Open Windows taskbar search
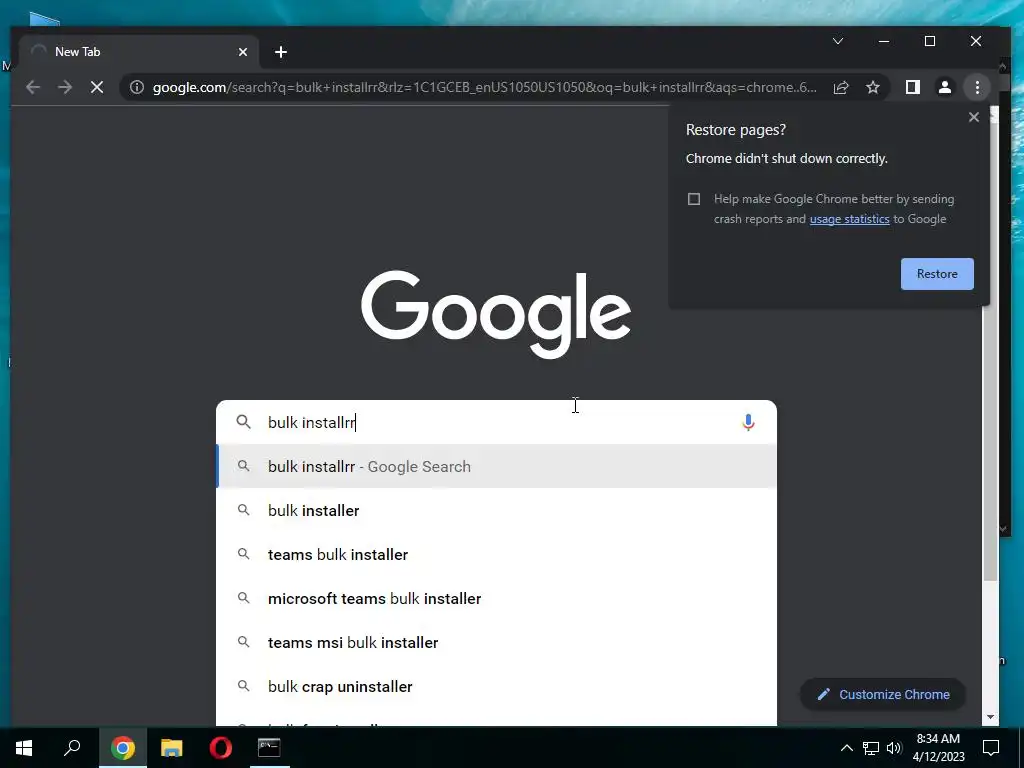 (x=72, y=747)
